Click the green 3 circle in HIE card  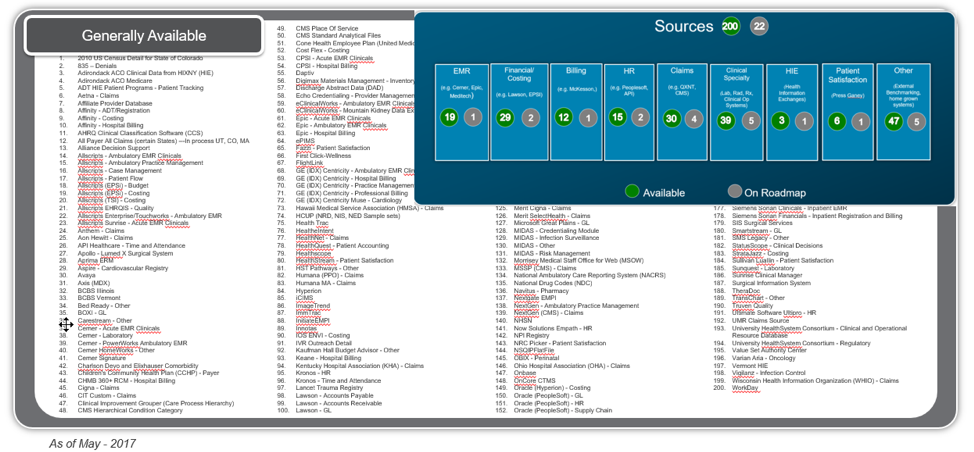click(x=781, y=120)
